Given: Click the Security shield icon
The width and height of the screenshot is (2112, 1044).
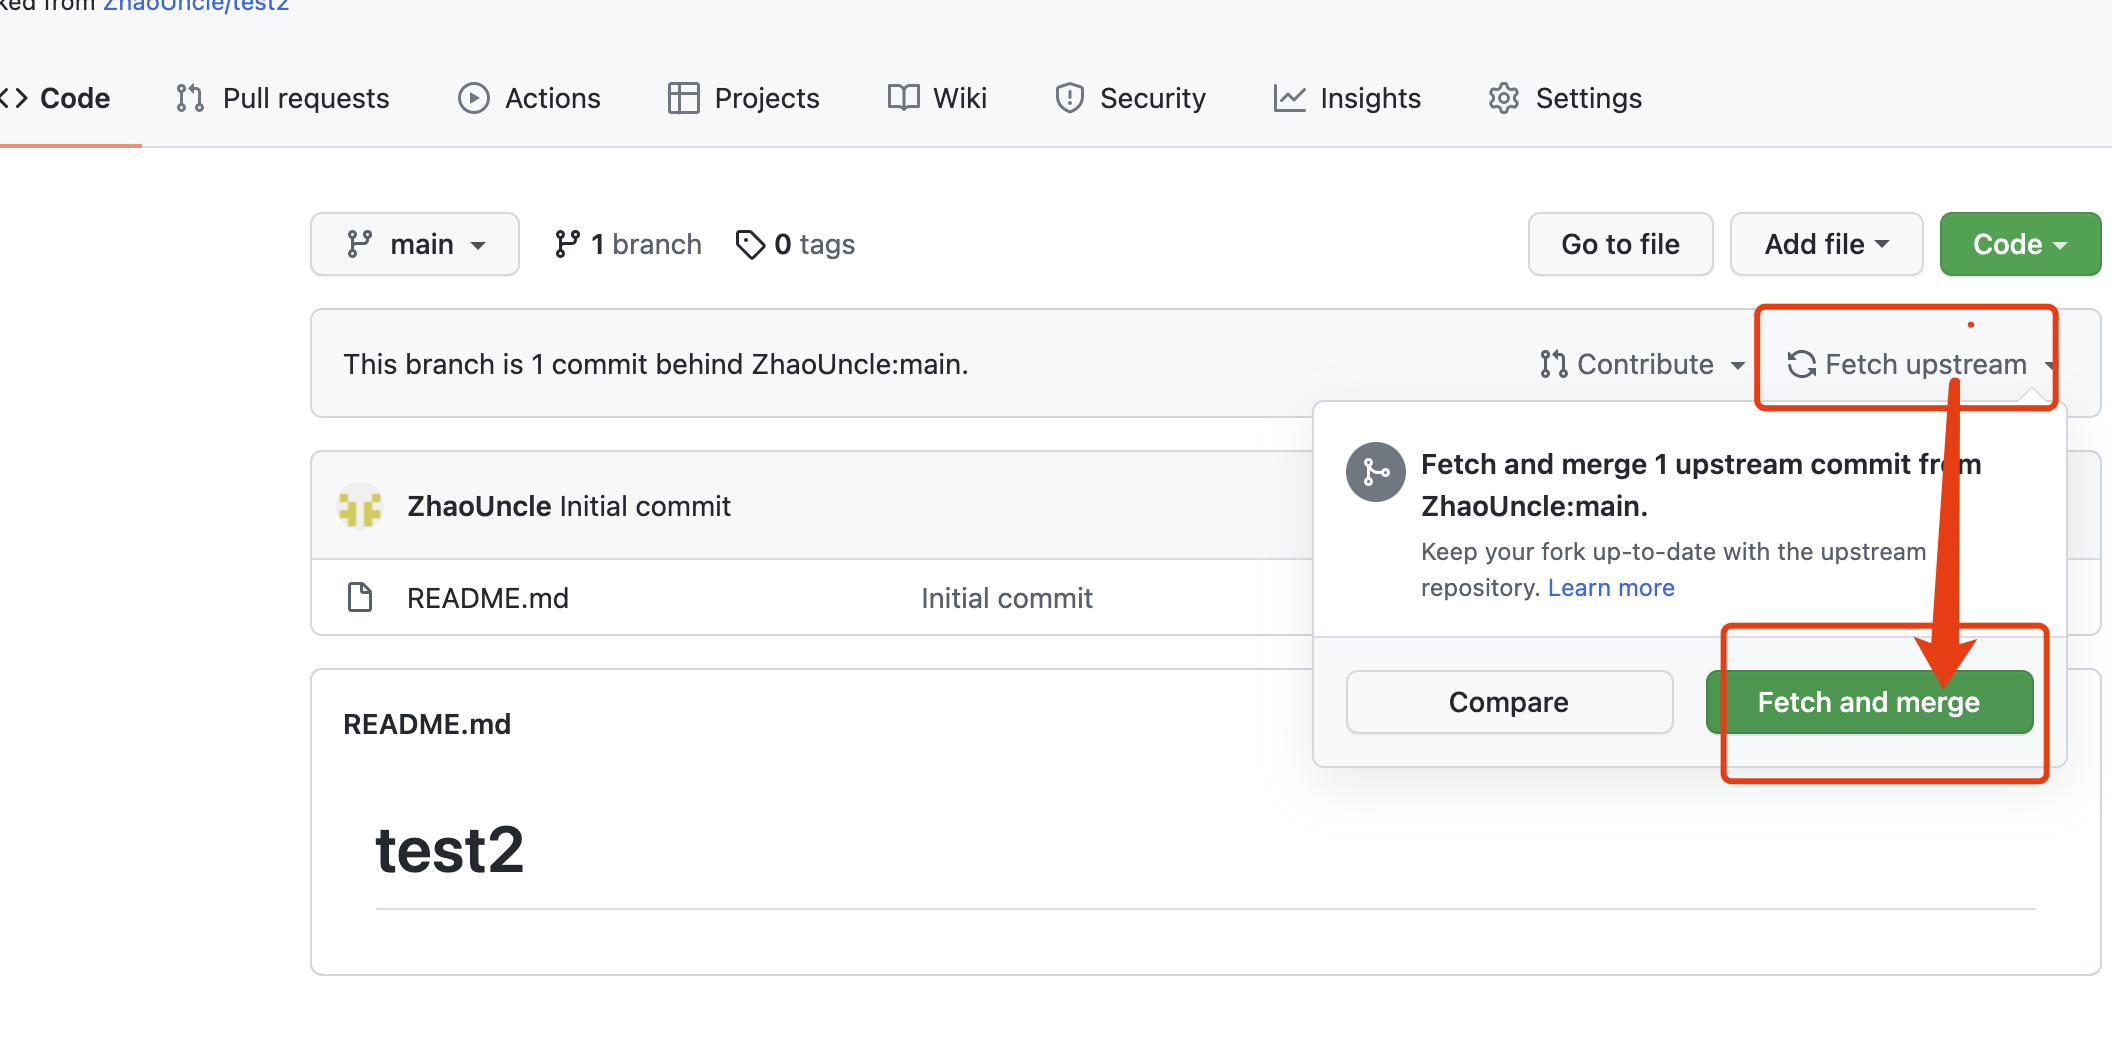Looking at the screenshot, I should pos(1069,98).
